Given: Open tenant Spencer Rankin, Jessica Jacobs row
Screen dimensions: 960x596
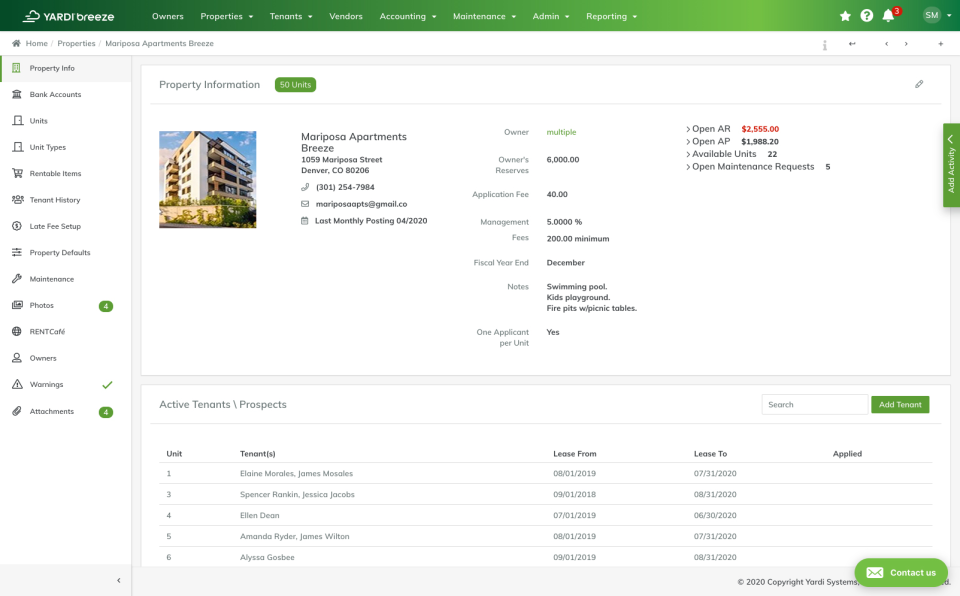Looking at the screenshot, I should 546,494.
